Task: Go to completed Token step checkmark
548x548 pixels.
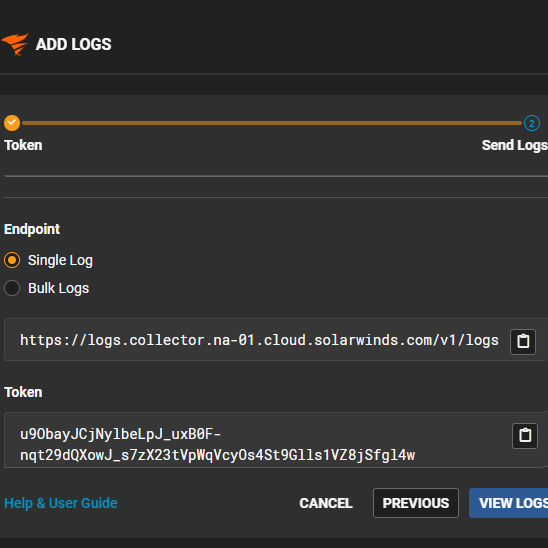Action: [x=12, y=123]
